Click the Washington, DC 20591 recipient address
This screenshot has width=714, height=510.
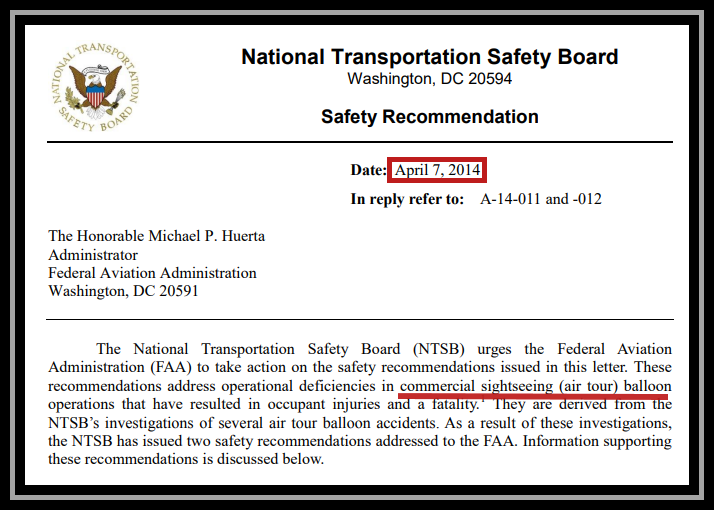click(123, 291)
